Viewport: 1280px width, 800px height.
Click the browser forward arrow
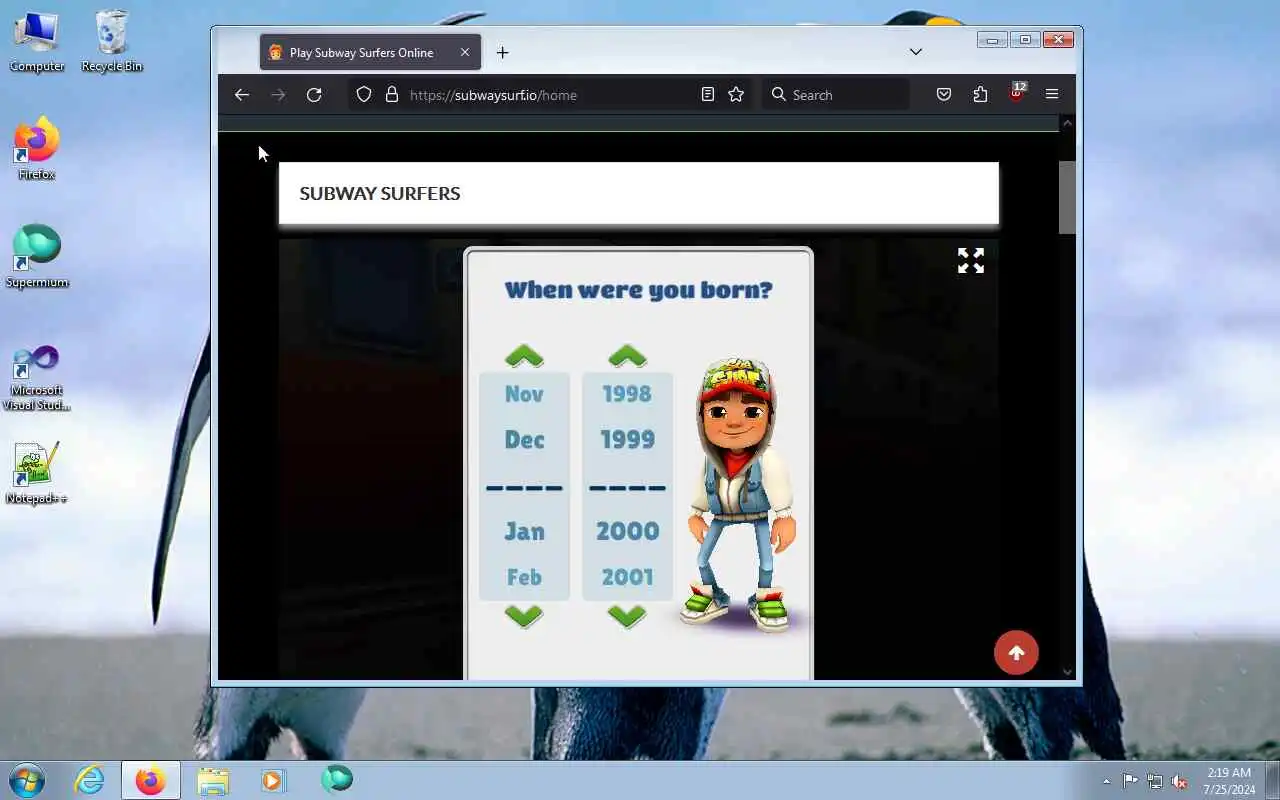(278, 94)
